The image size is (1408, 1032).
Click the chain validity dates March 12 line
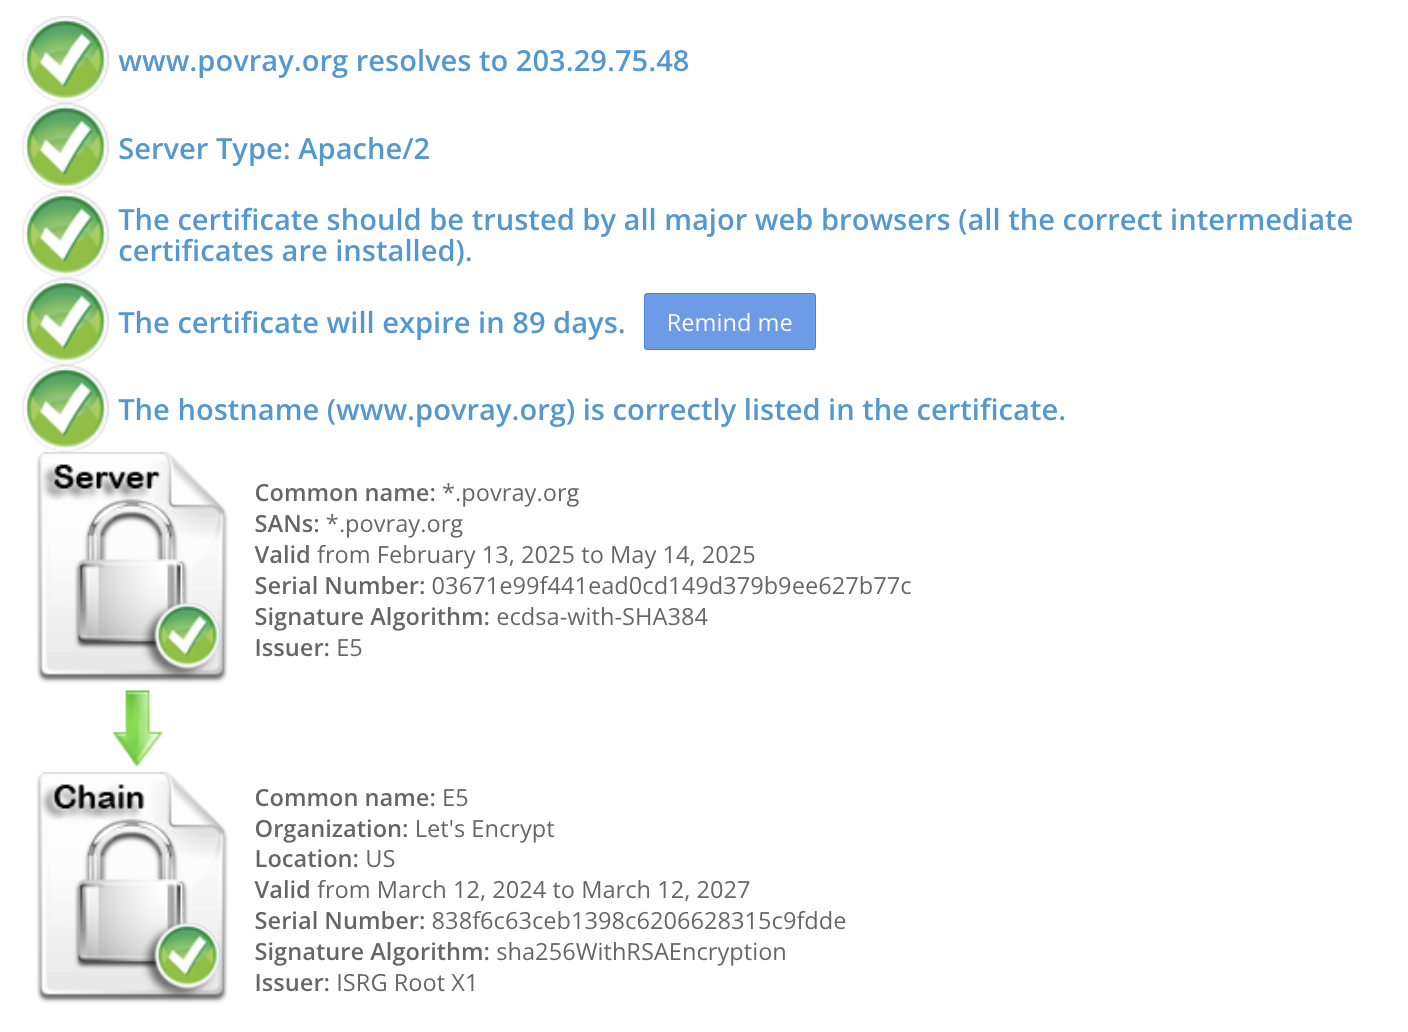(x=502, y=890)
